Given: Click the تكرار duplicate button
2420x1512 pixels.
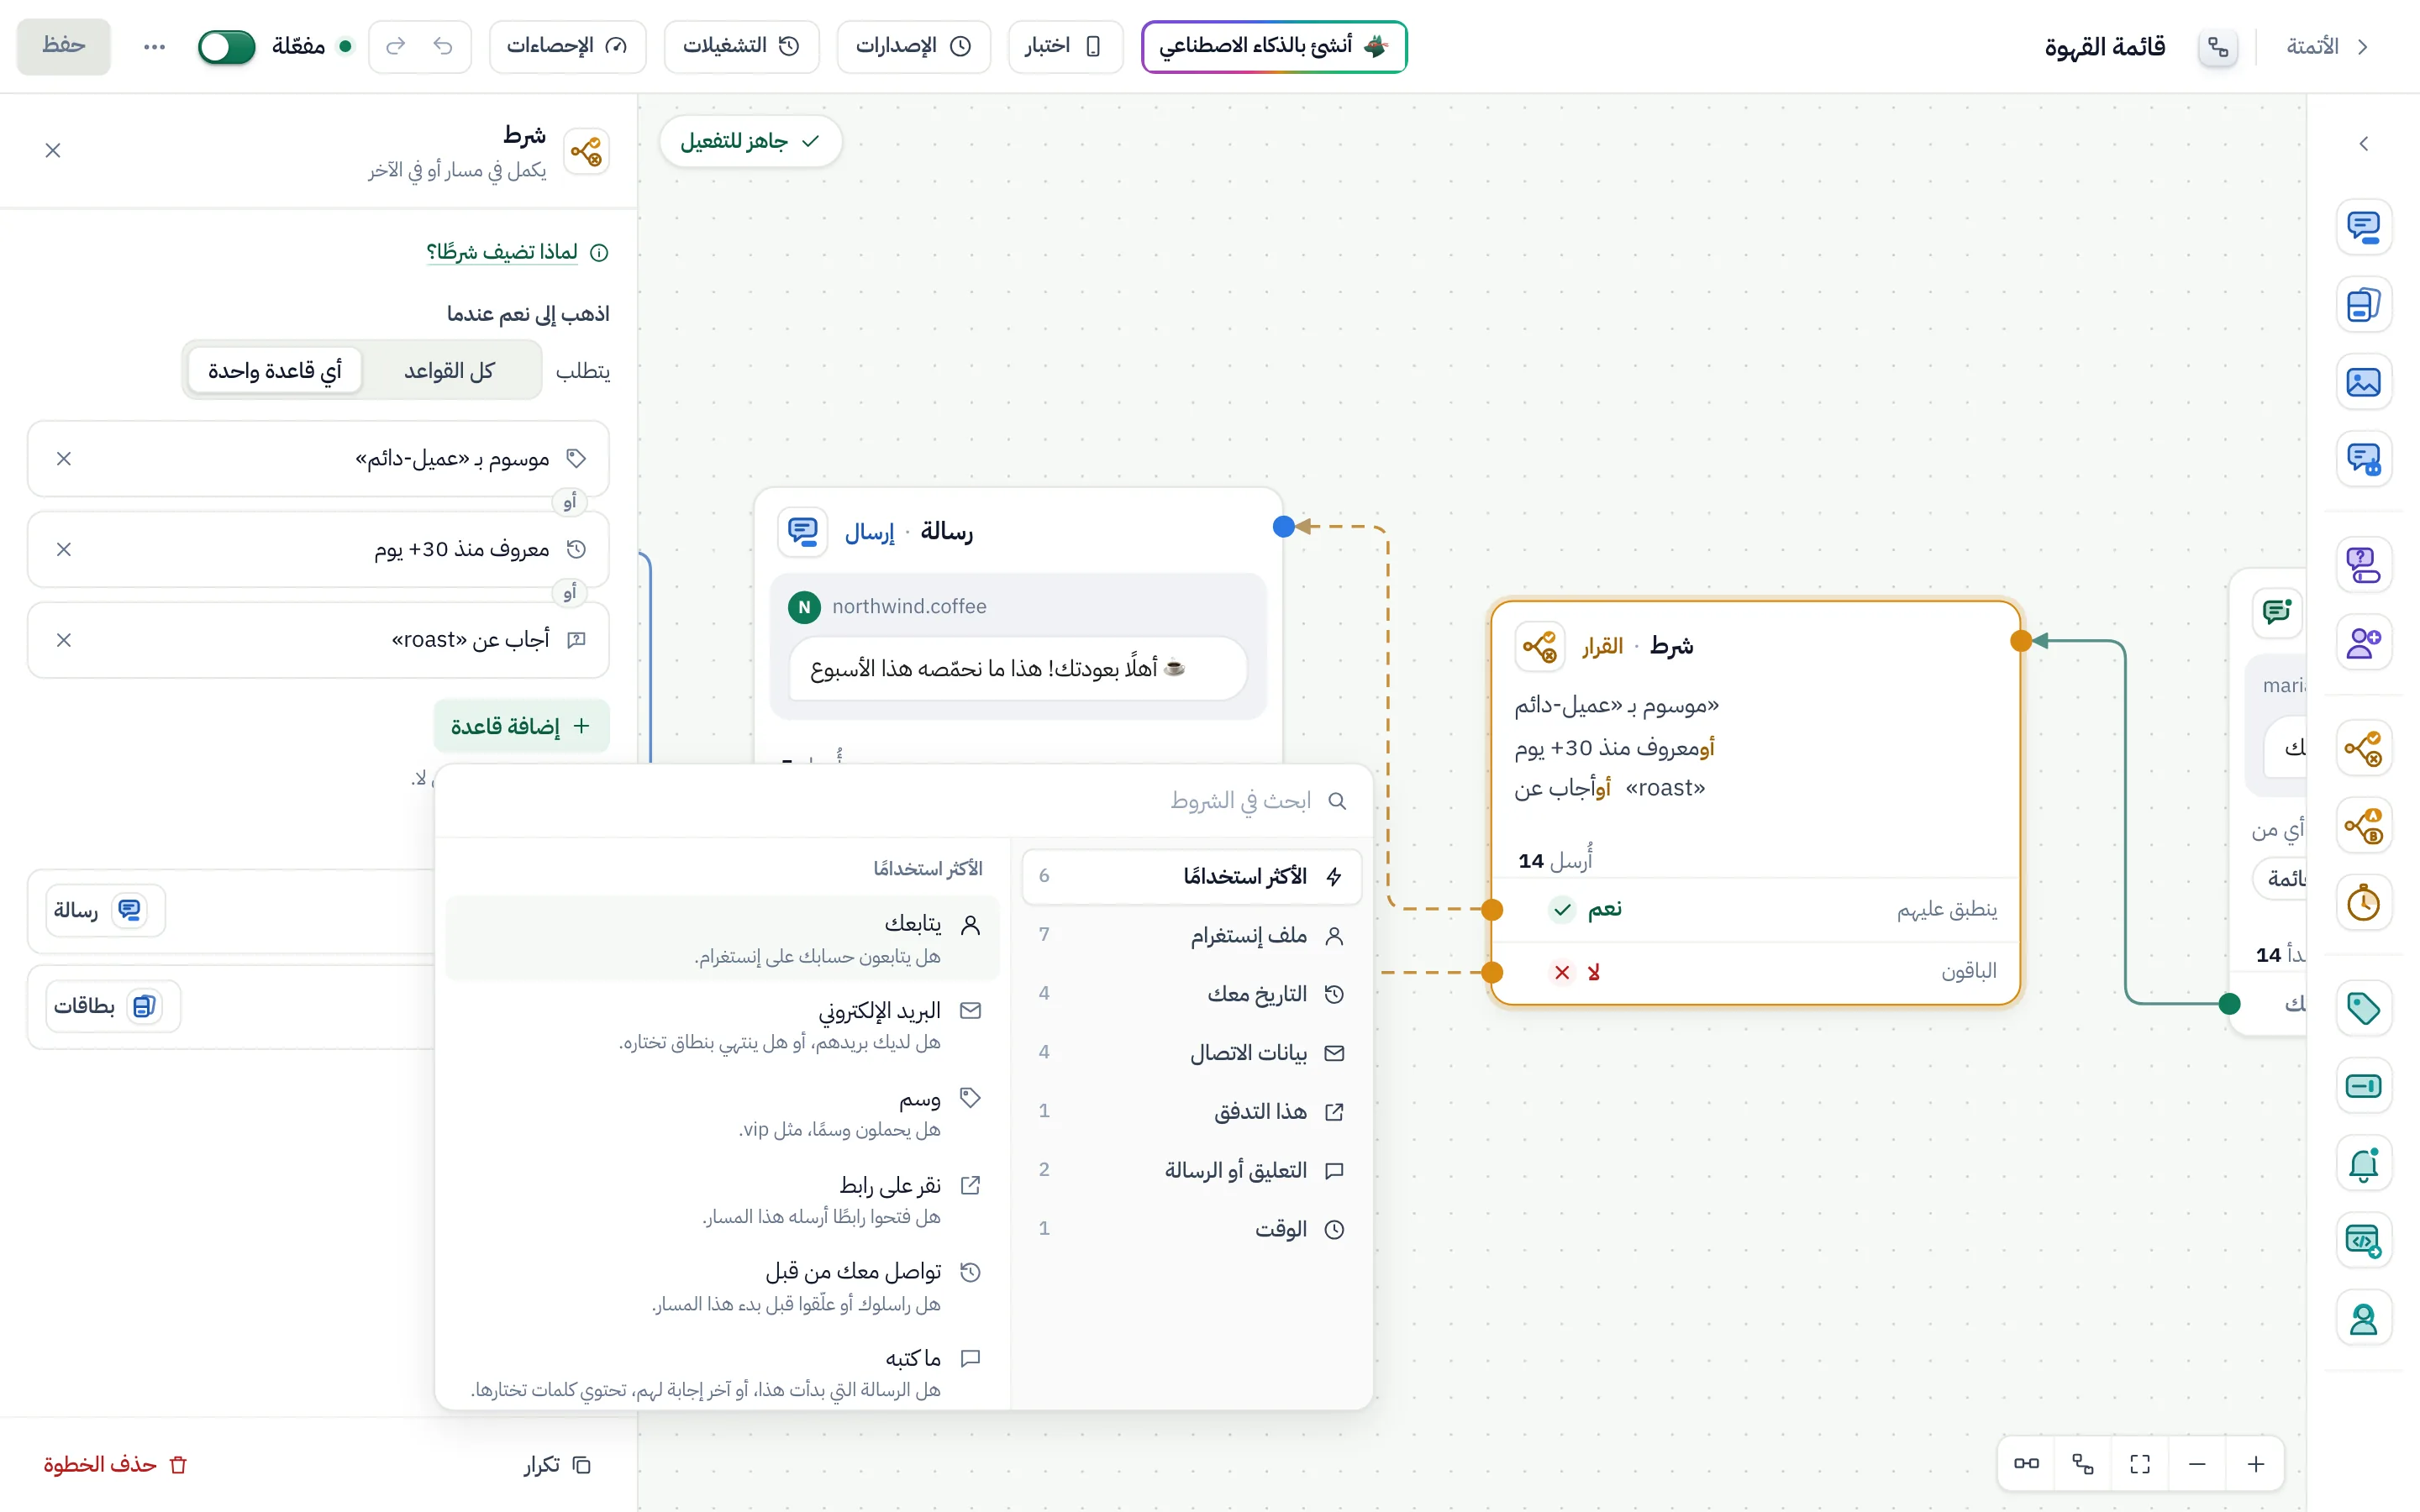Looking at the screenshot, I should 558,1464.
